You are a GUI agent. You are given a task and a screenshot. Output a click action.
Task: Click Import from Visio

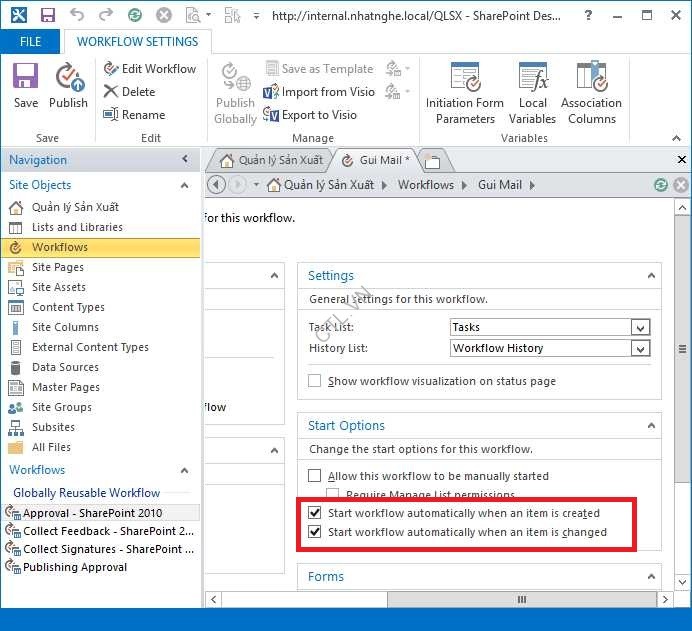coord(319,92)
